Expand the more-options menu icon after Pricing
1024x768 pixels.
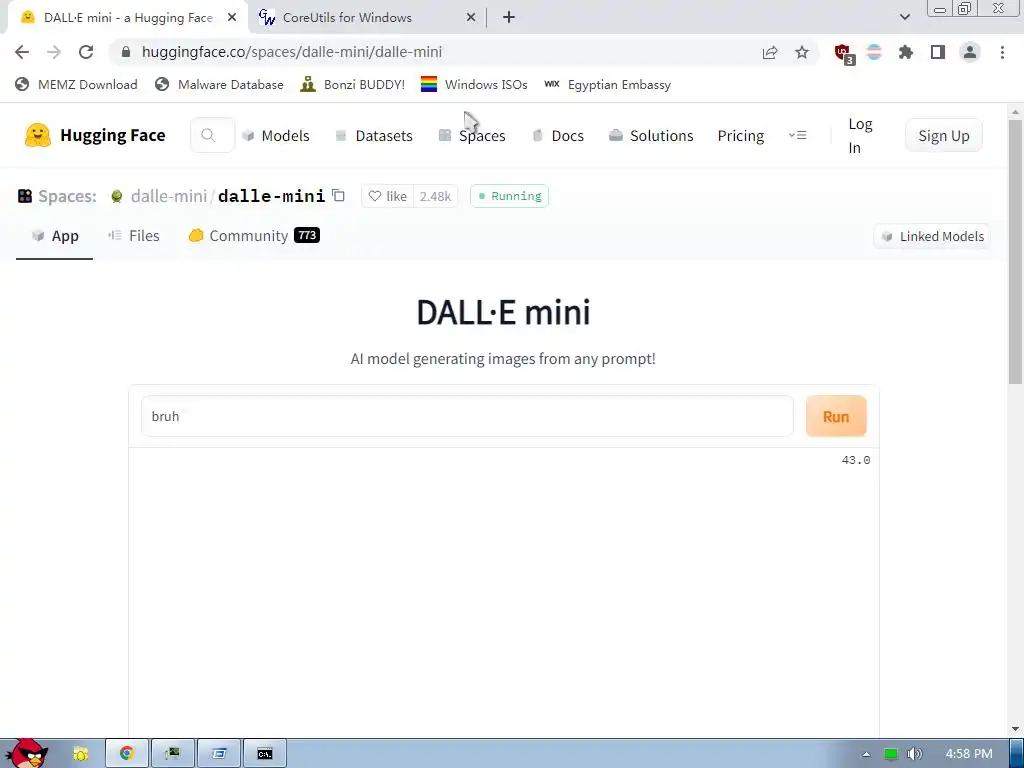pos(797,135)
